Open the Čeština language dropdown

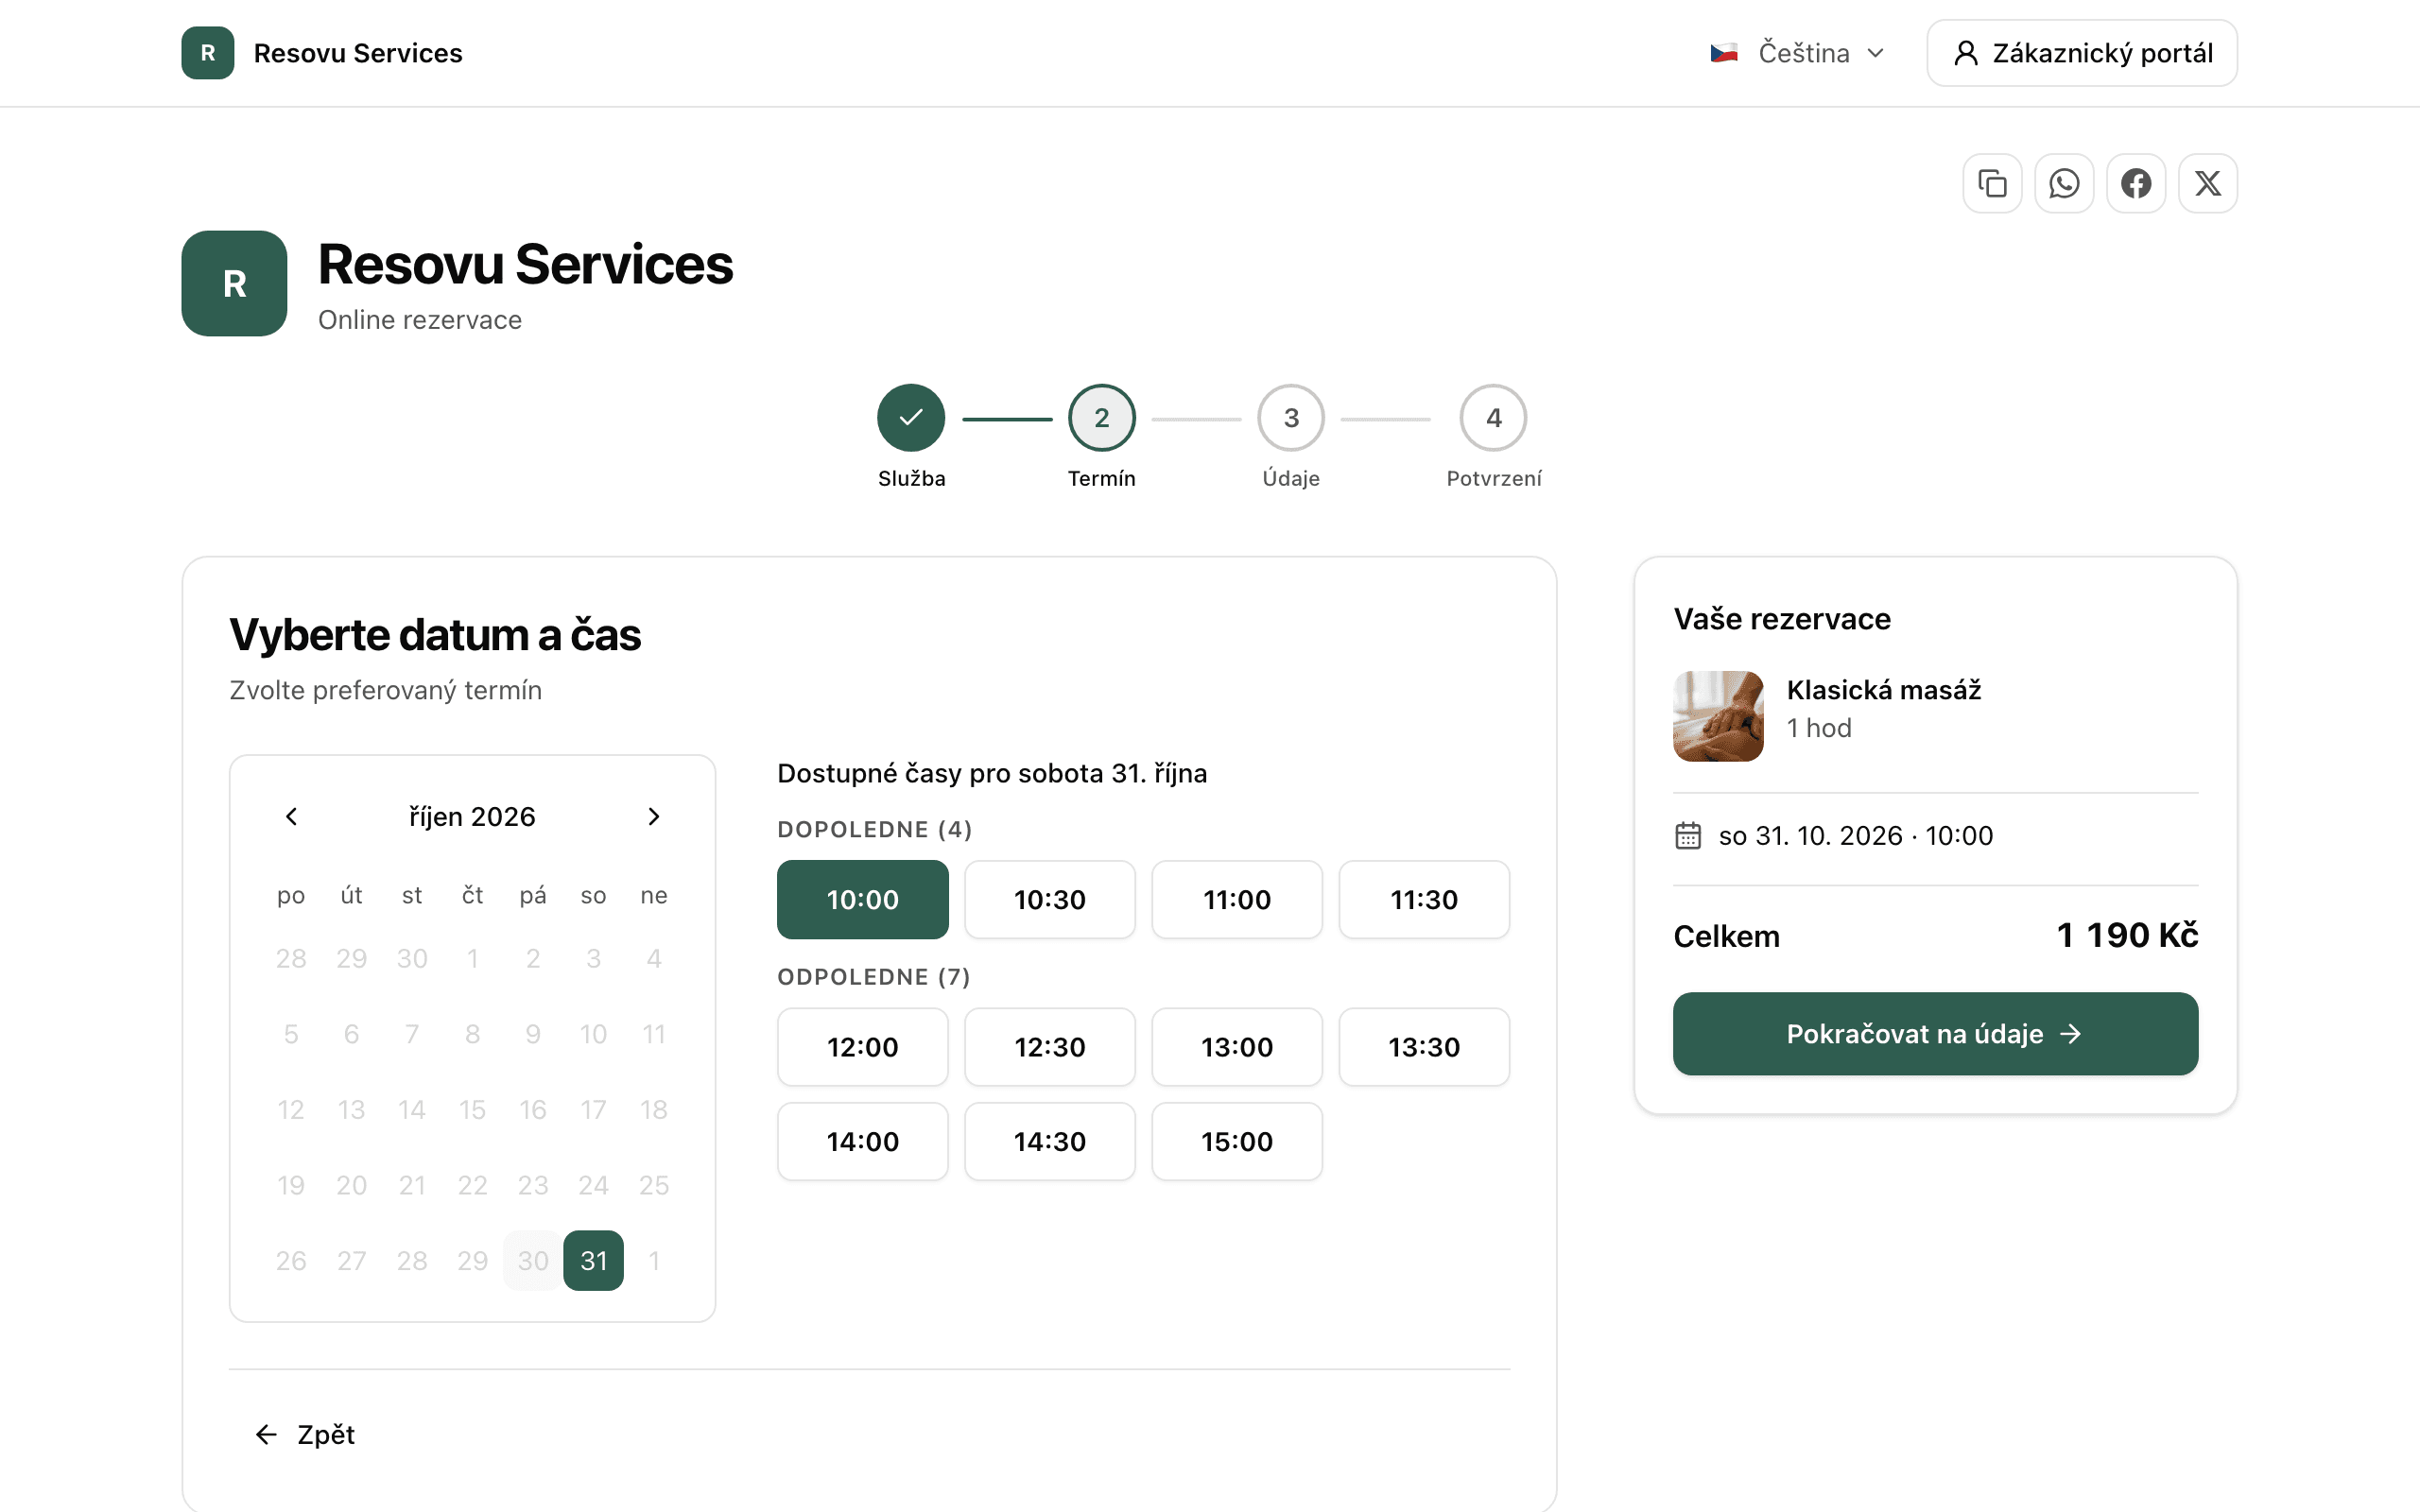pyautogui.click(x=1797, y=53)
